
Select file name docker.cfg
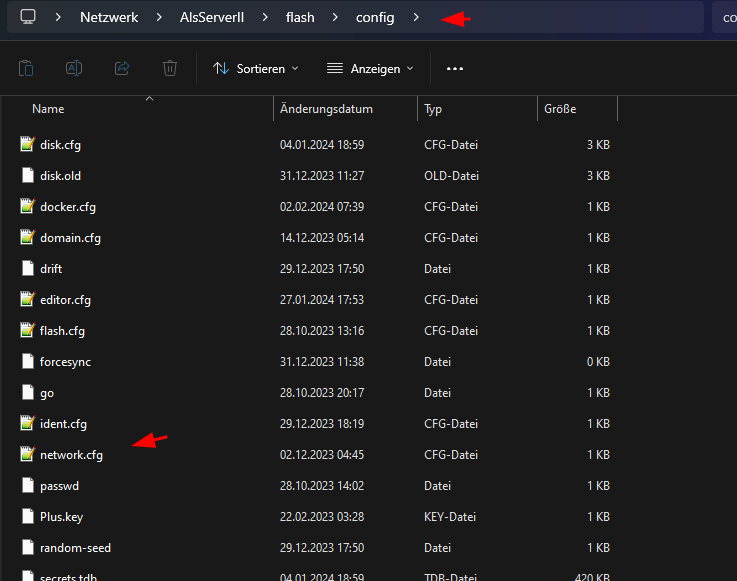tap(68, 207)
